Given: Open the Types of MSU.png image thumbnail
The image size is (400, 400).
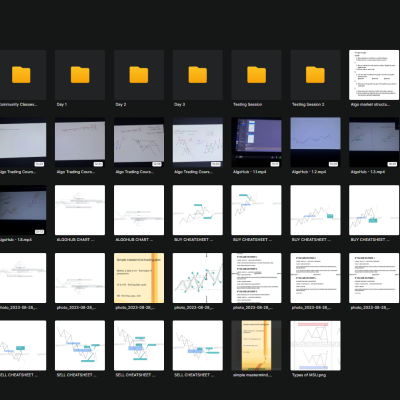Looking at the screenshot, I should (x=315, y=345).
